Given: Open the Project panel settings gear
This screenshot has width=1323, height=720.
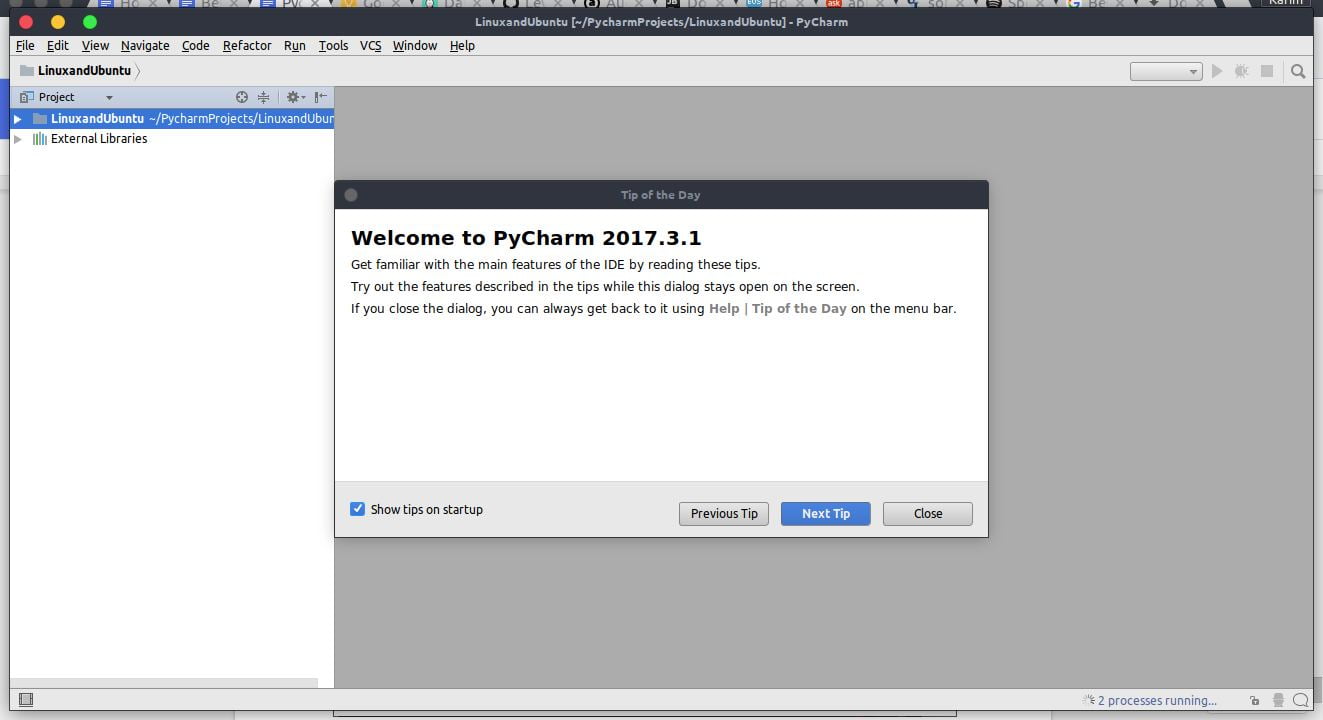Looking at the screenshot, I should [x=293, y=97].
